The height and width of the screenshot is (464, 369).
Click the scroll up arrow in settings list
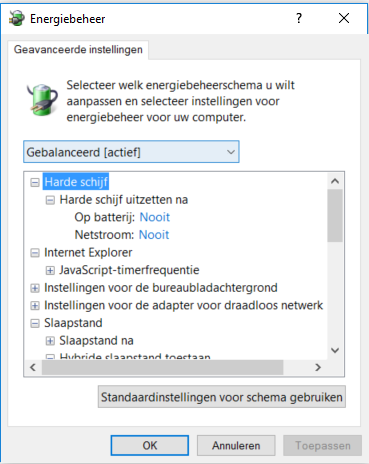pos(335,181)
